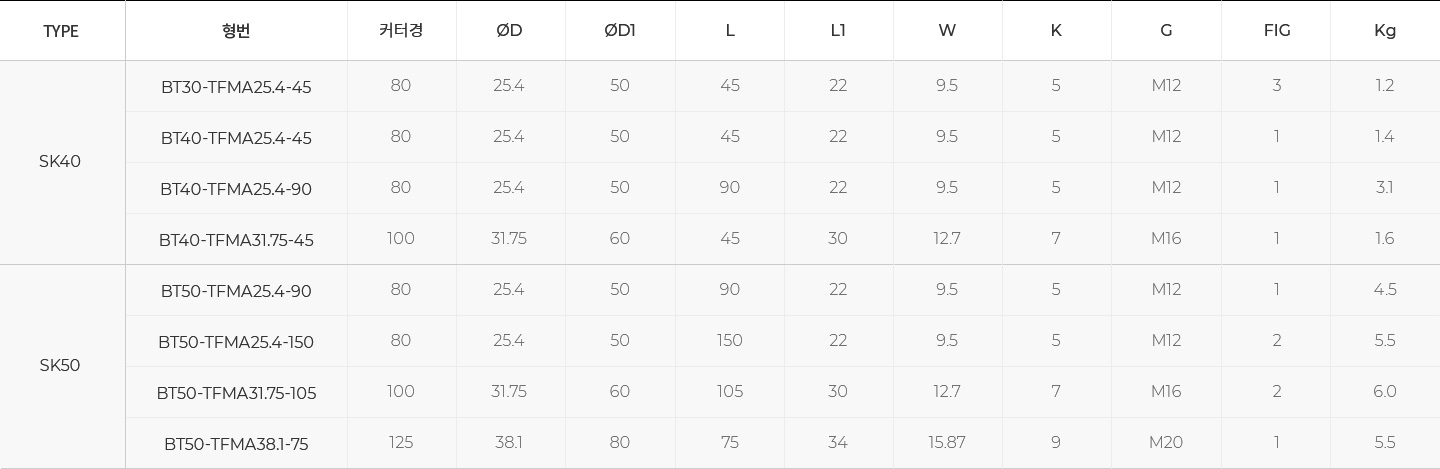This screenshot has width=1440, height=469.
Task: Select the SK50 type cell
Action: (x=60, y=366)
